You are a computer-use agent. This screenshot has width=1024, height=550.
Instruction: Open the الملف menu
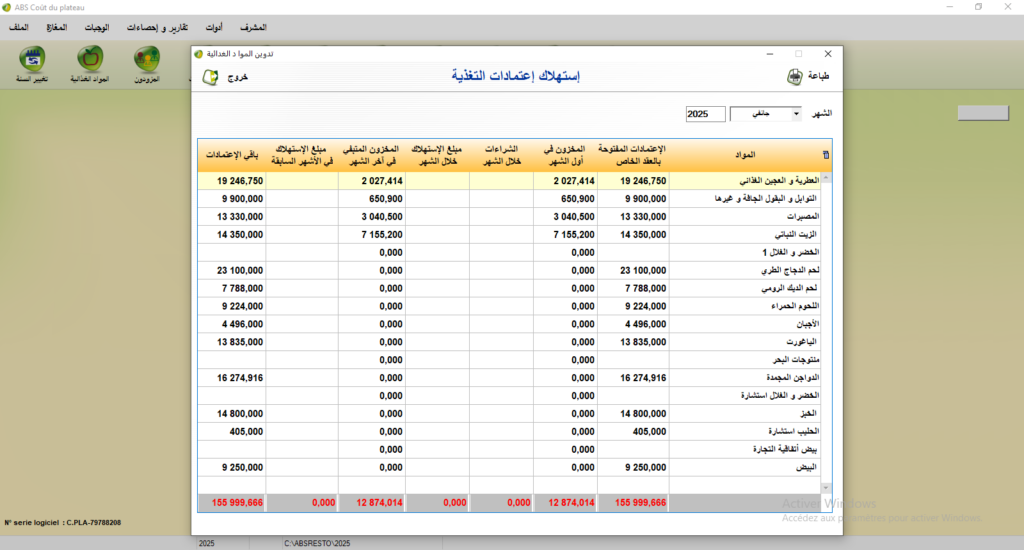pos(17,27)
